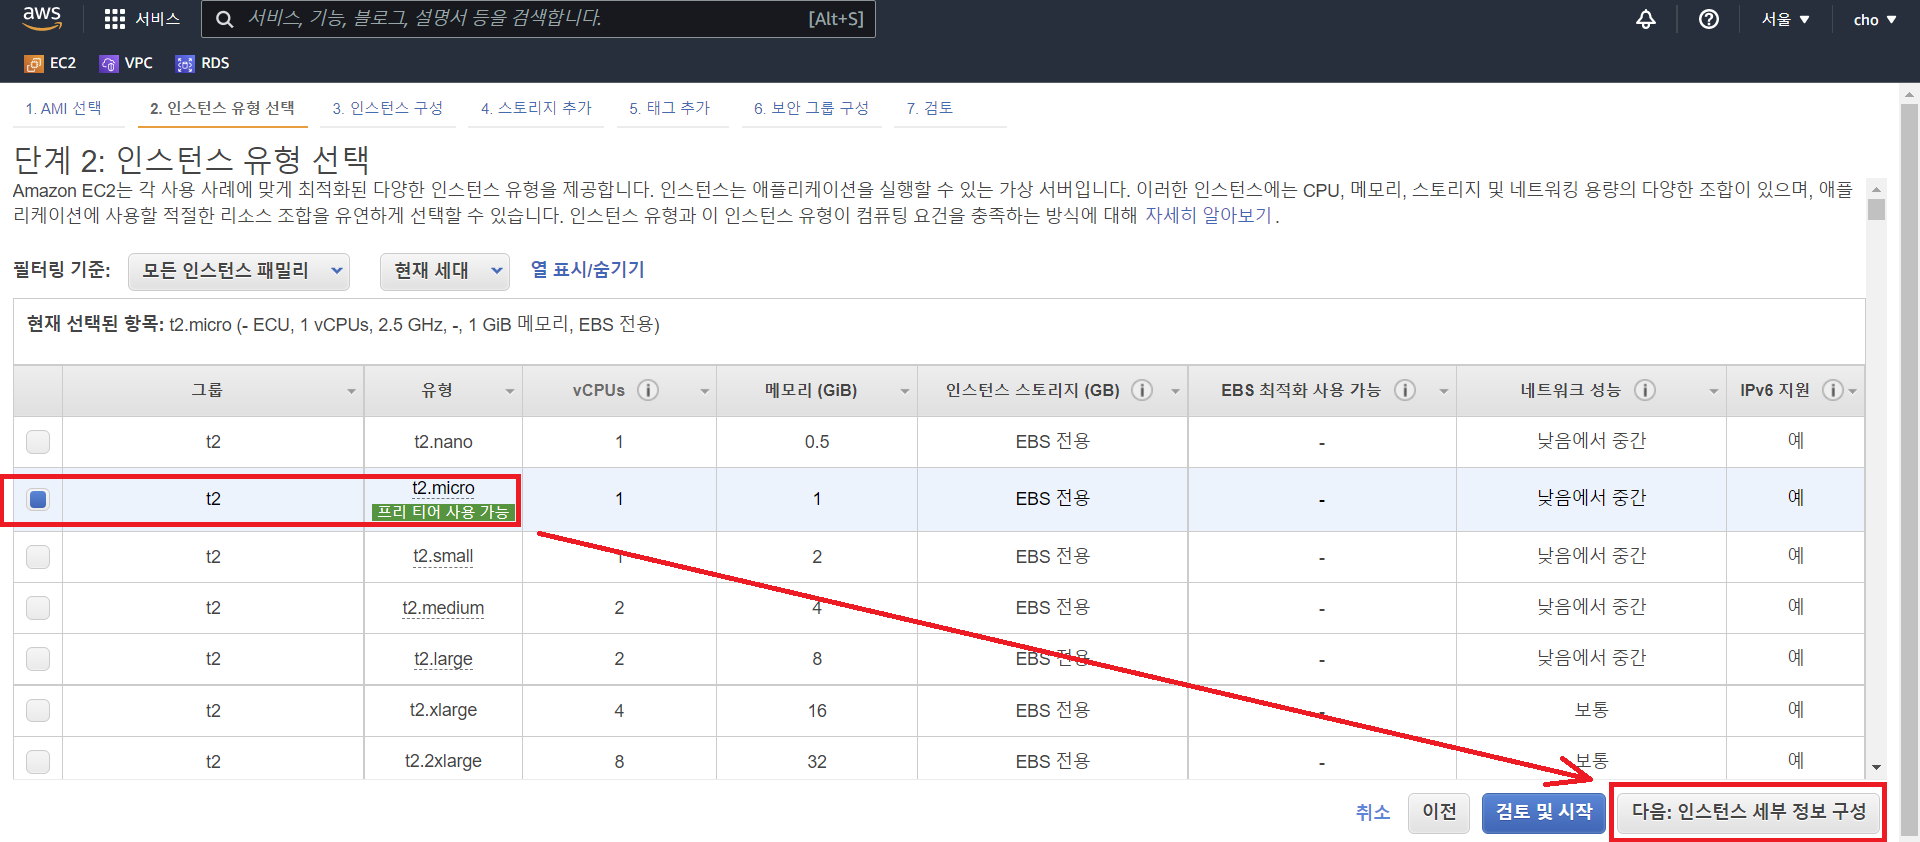1920x842 pixels.
Task: Click info icon next to vCPUs header
Action: pos(648,390)
